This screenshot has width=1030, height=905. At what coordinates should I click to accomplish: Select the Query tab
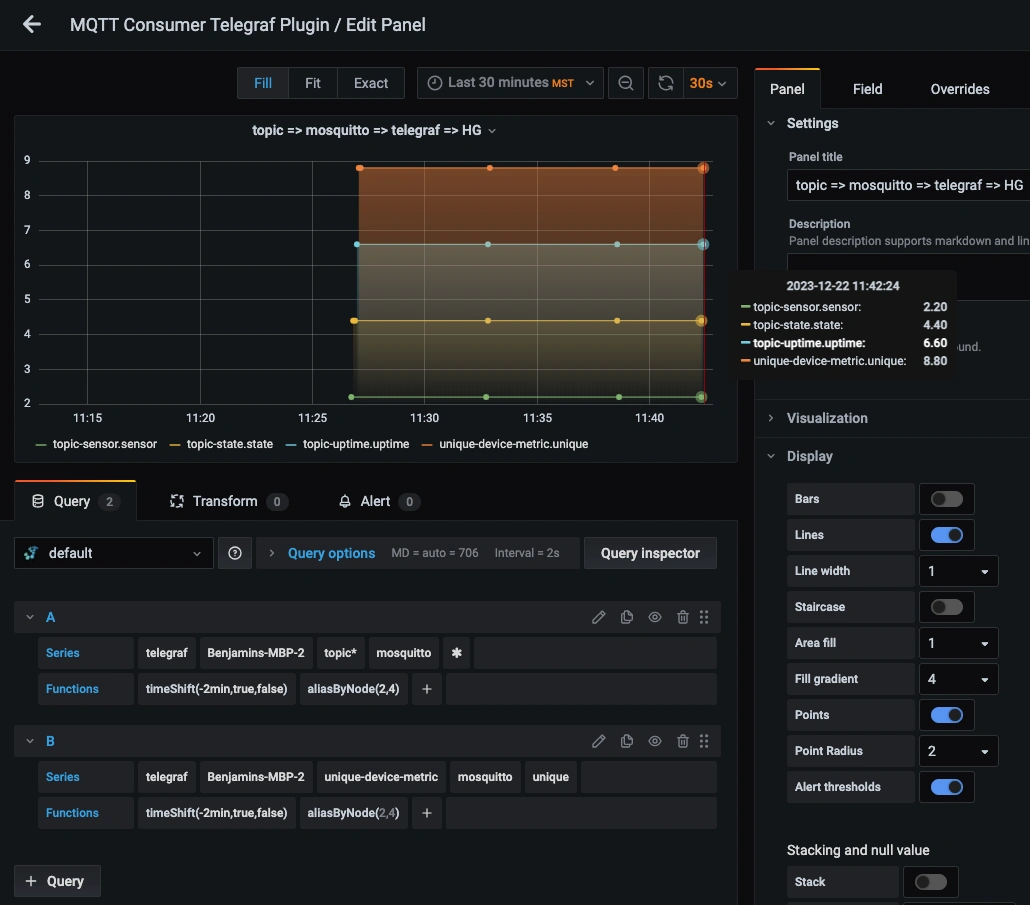[76, 501]
